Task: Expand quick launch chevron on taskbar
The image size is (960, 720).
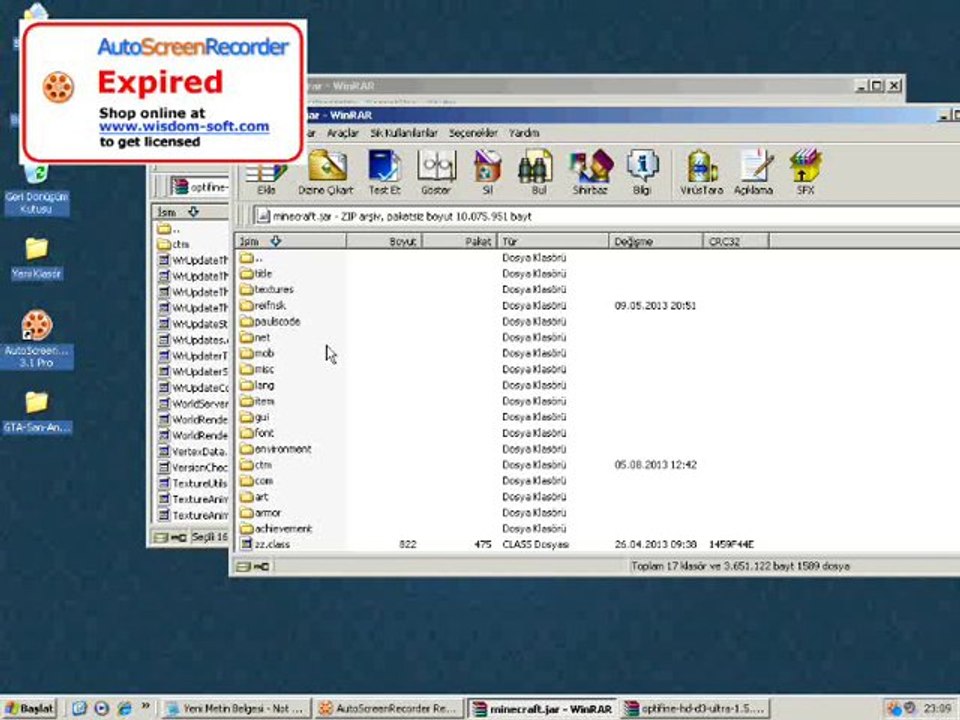Action: [x=146, y=707]
